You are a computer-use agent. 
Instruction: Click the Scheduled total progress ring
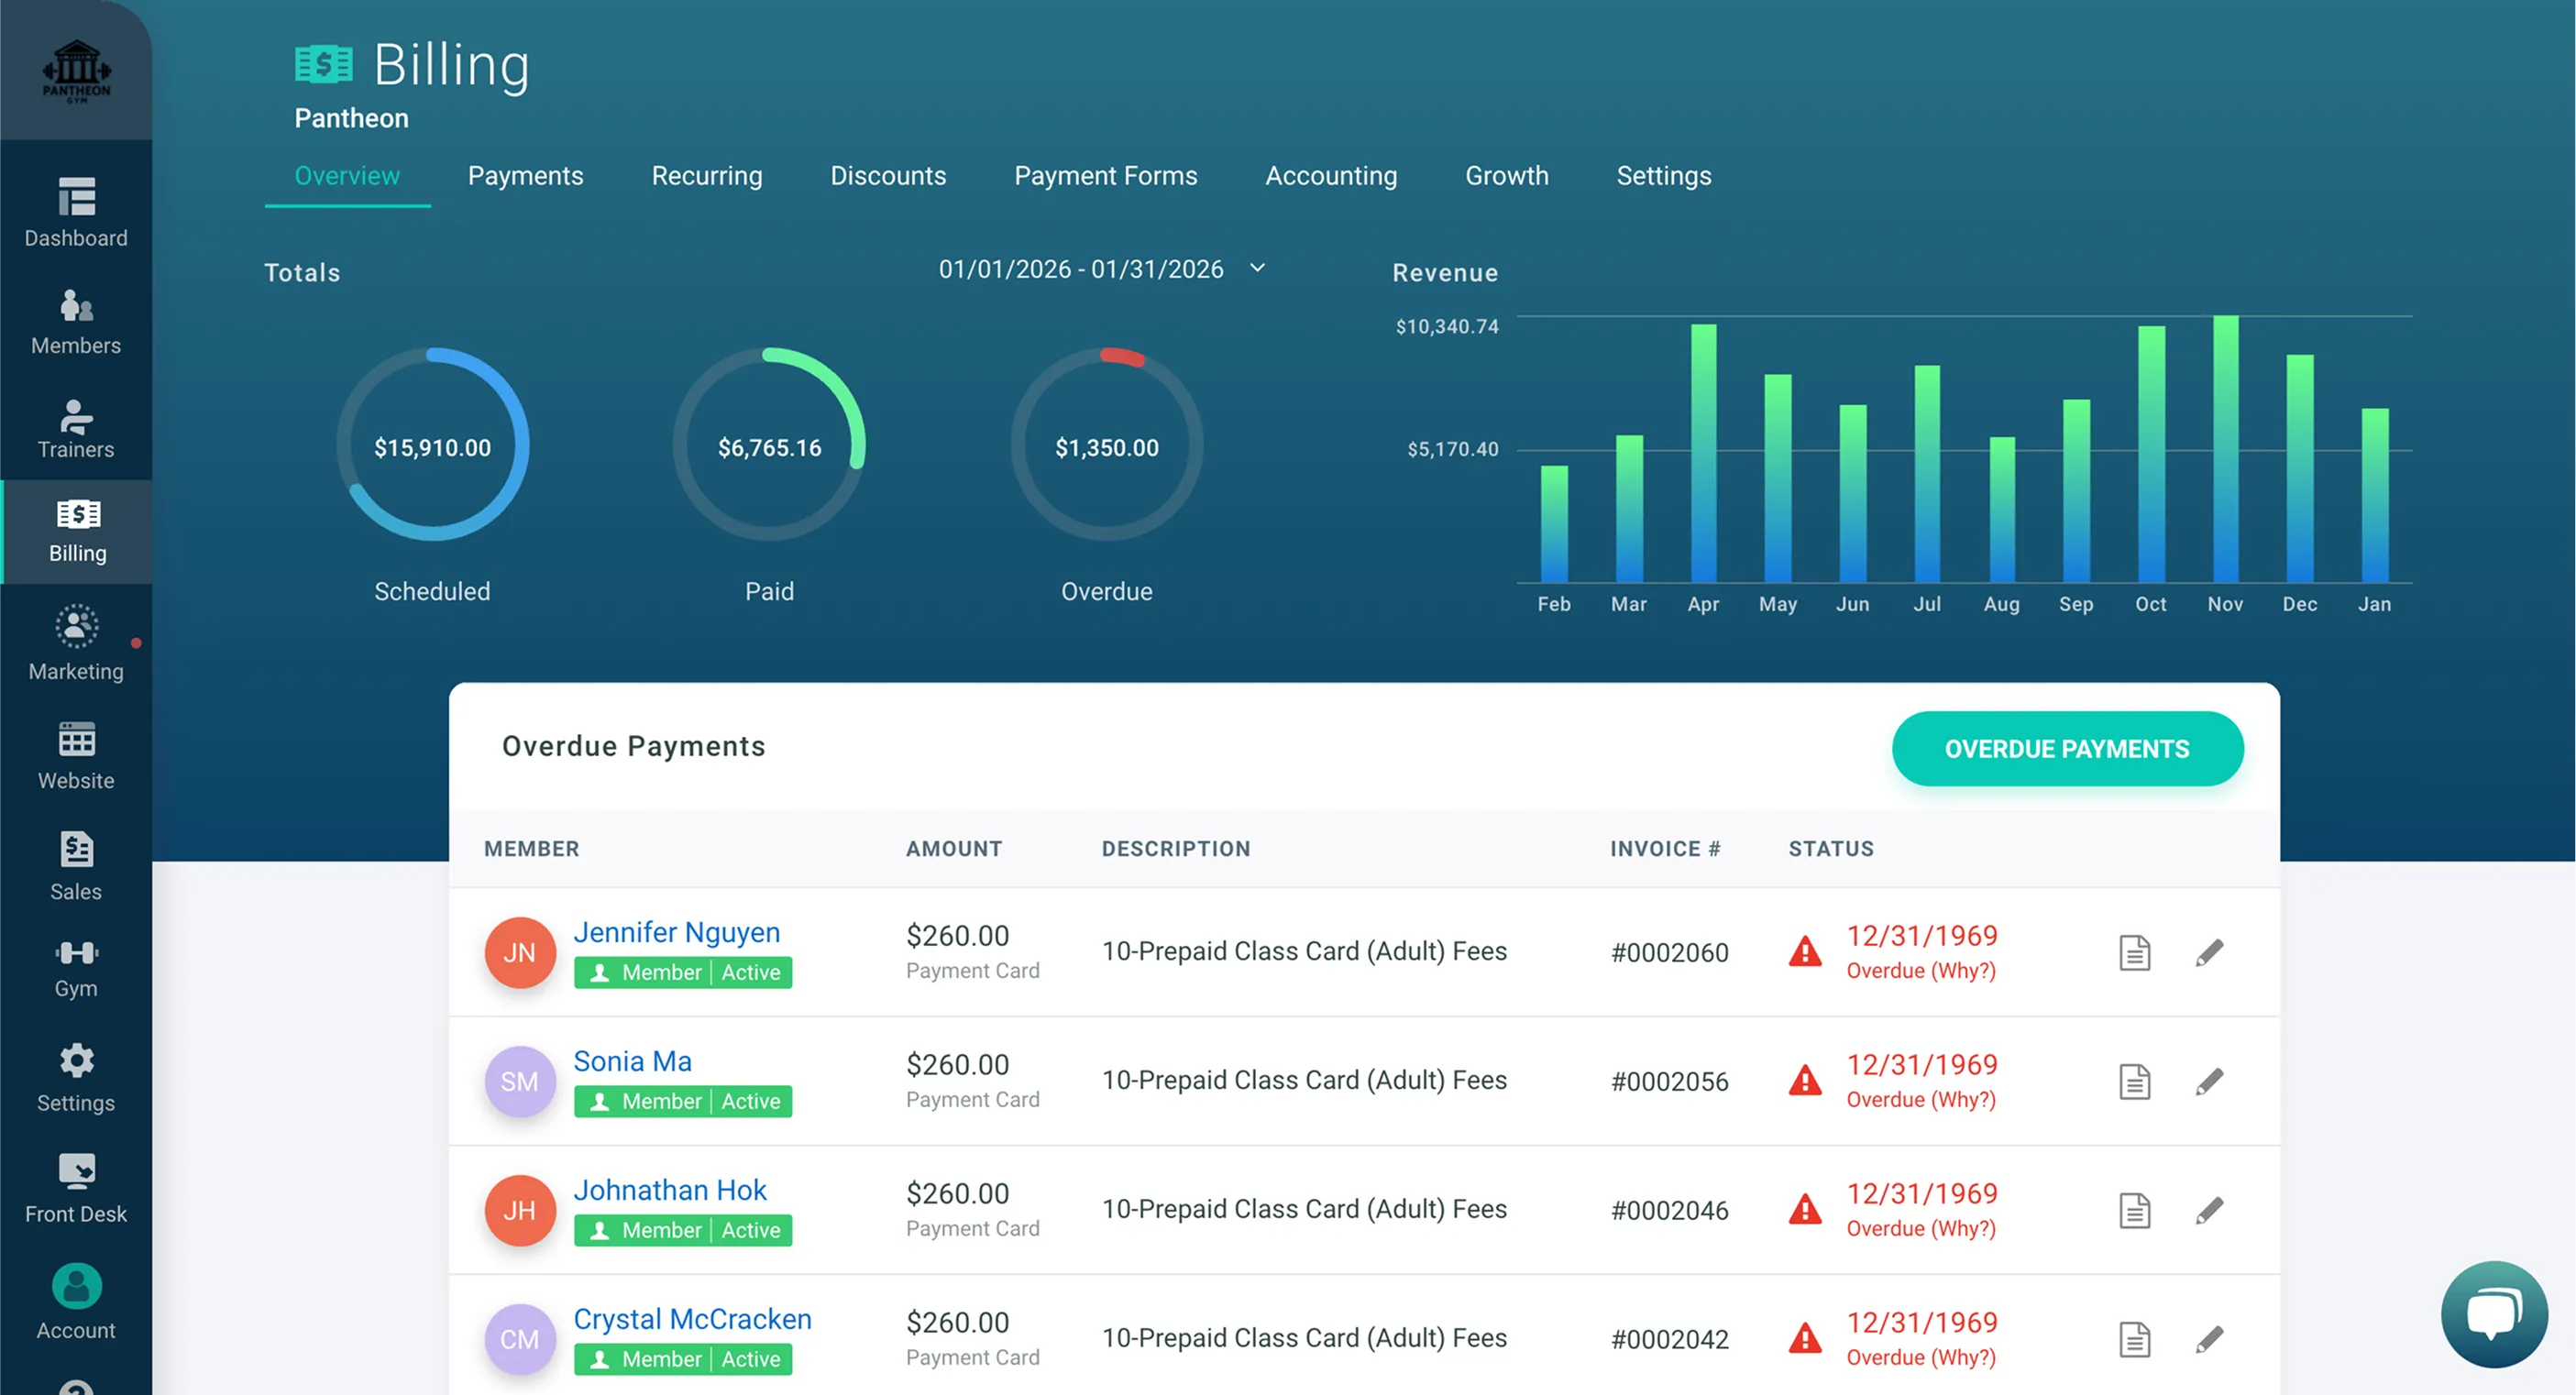coord(432,446)
